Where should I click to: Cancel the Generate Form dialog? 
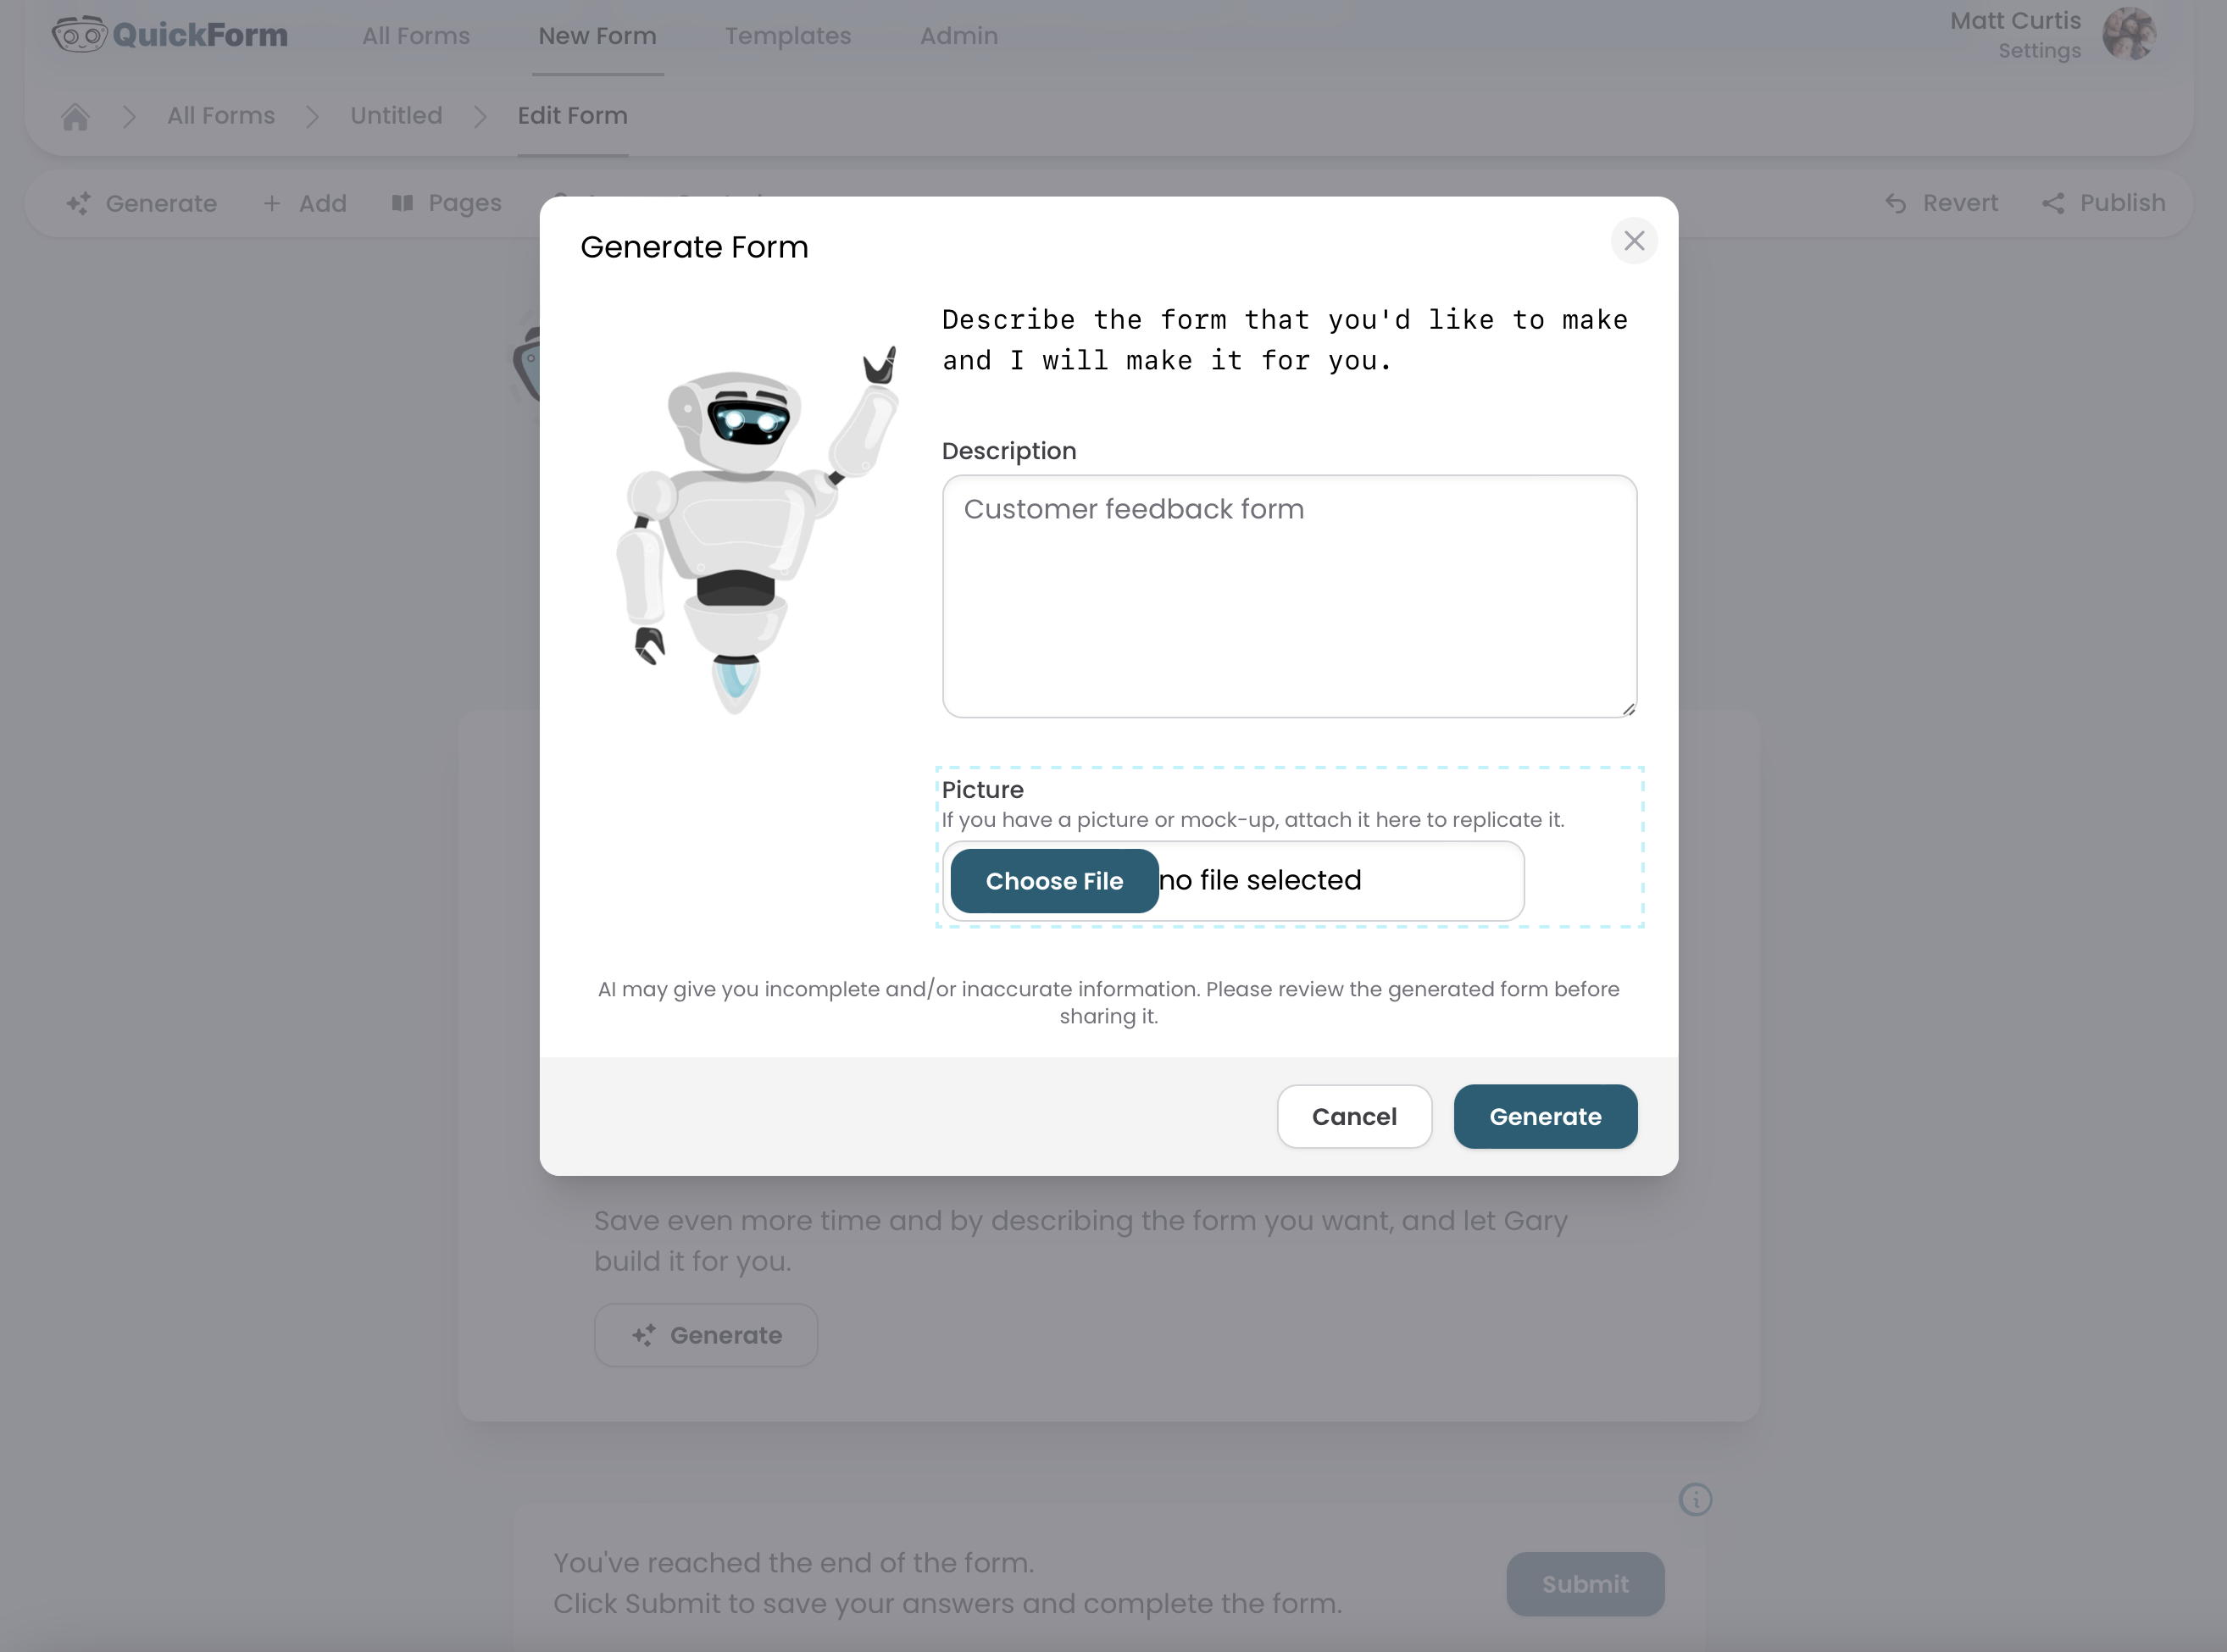click(x=1354, y=1116)
